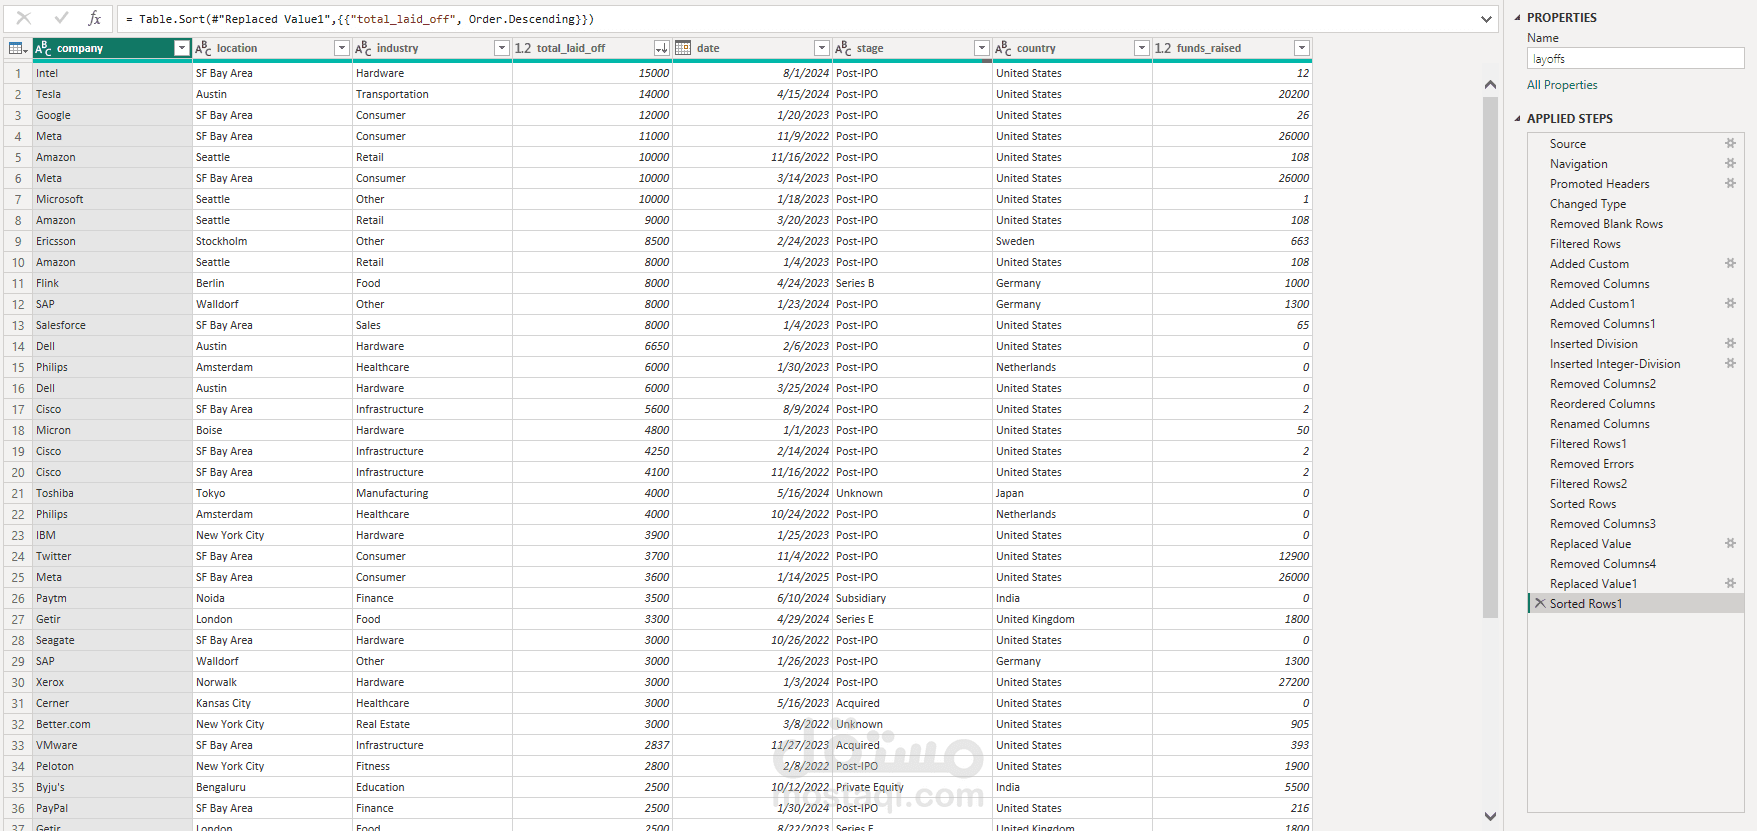
Task: Cancel formula edit with the X icon
Action: click(x=24, y=18)
